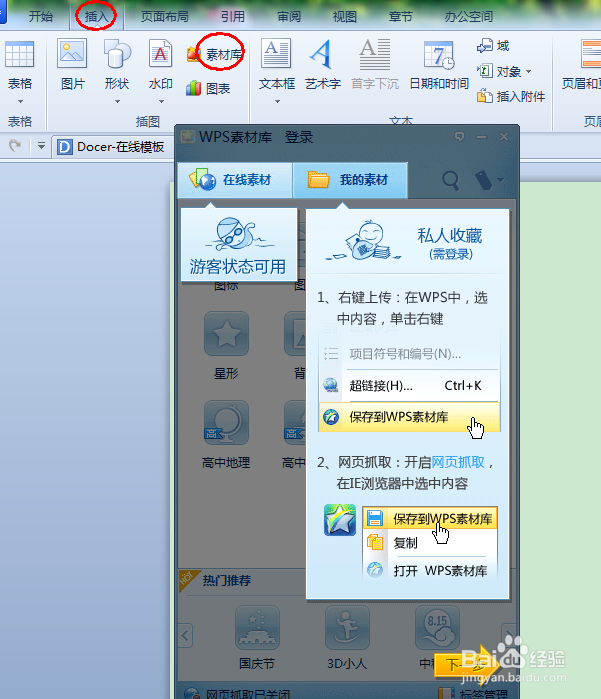Screen dimensions: 601x699
Task: Open the 章节 ribbon tab
Action: point(400,17)
